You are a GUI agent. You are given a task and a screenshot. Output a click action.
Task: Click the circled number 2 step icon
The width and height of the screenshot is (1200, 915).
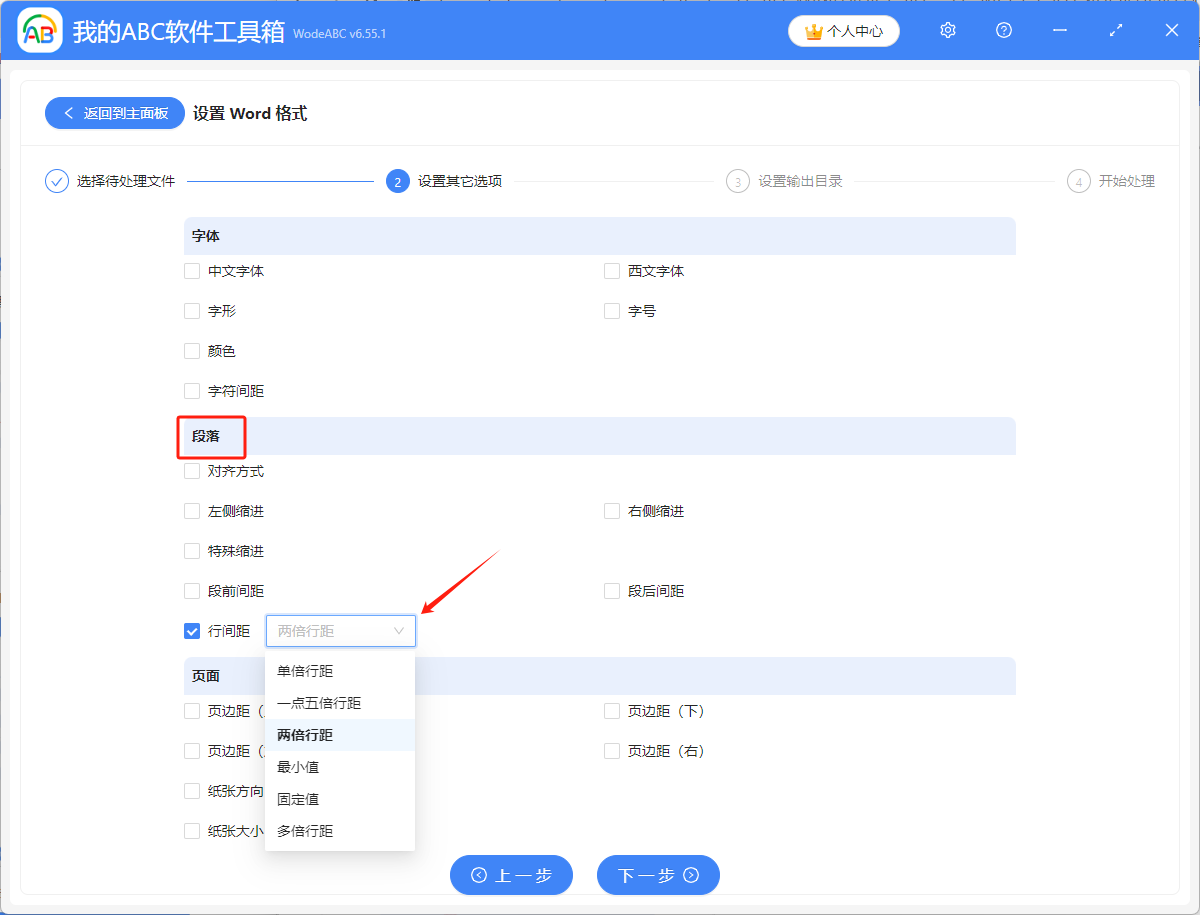(x=397, y=181)
